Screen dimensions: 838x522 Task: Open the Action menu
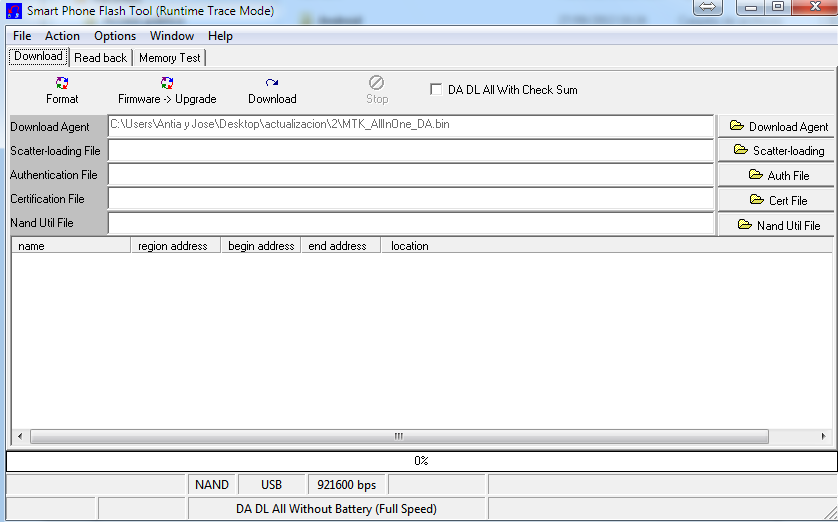[62, 36]
